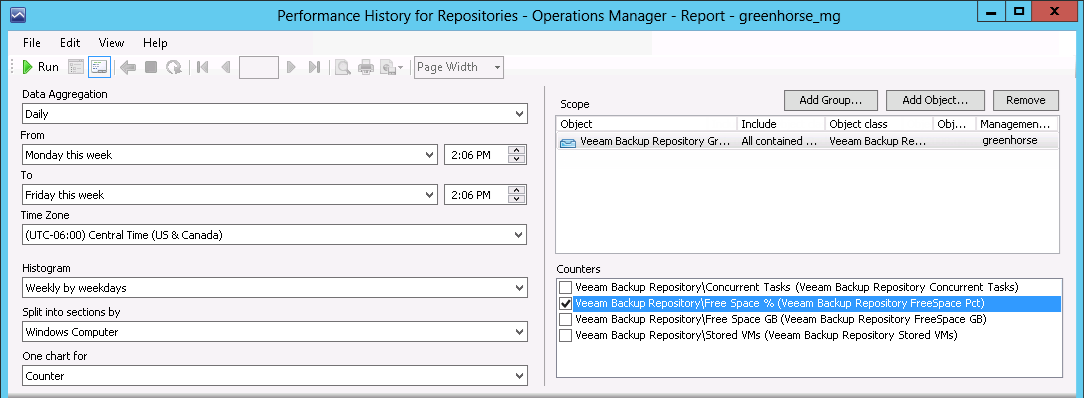The image size is (1084, 398).
Task: Click the Add Group... button
Action: (x=831, y=100)
